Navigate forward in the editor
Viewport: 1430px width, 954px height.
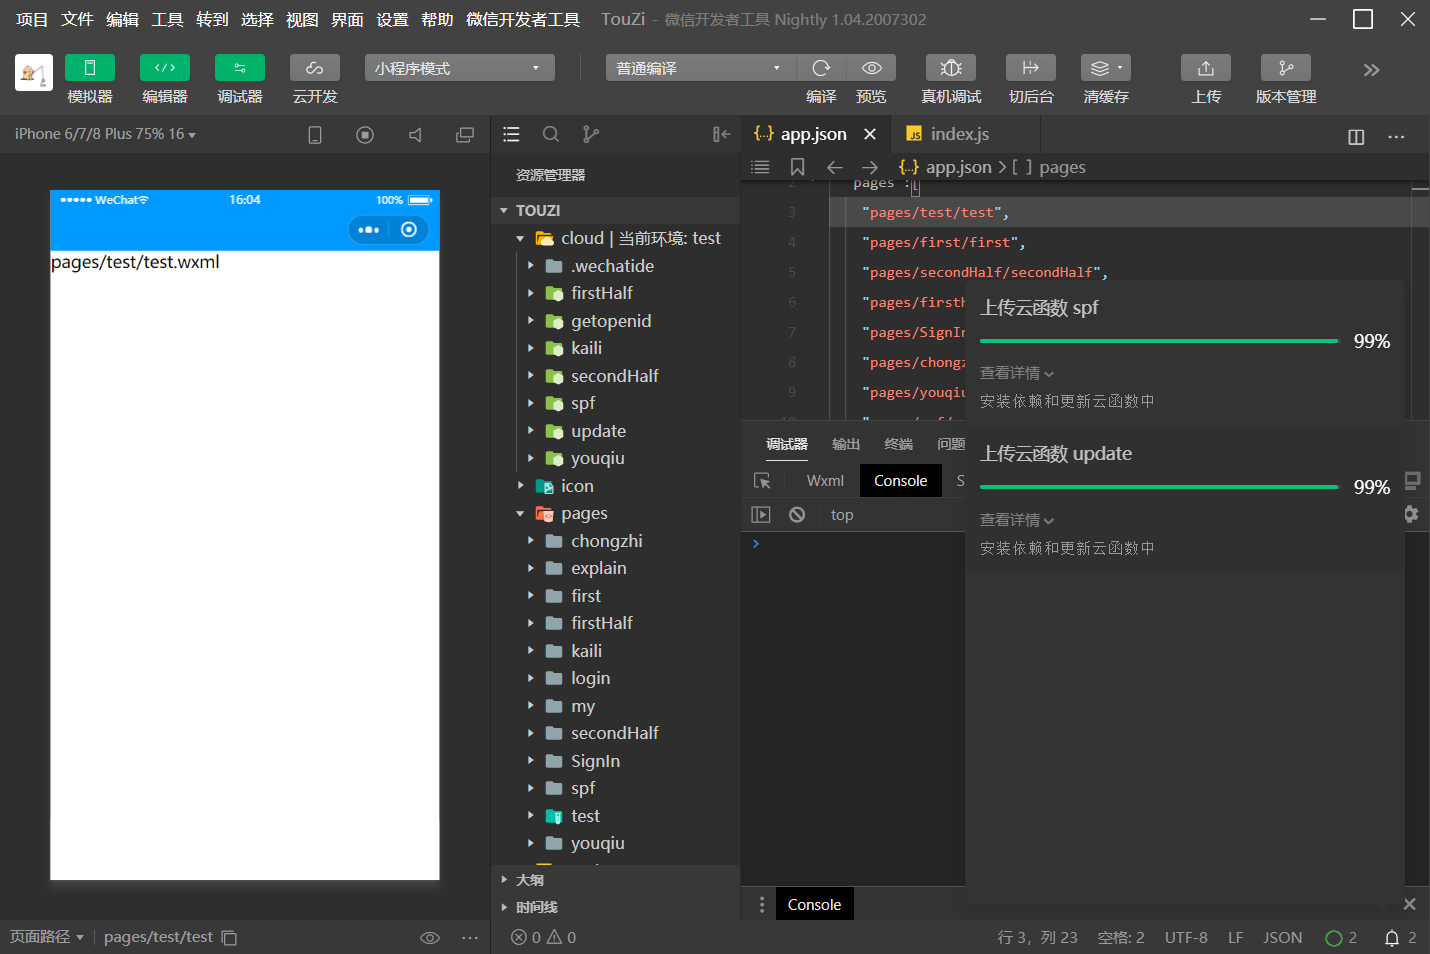[x=870, y=167]
